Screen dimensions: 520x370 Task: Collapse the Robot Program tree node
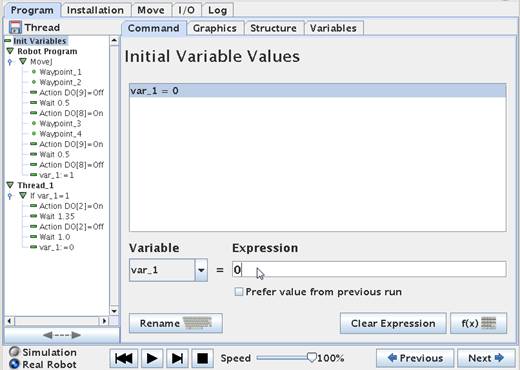[x=10, y=51]
